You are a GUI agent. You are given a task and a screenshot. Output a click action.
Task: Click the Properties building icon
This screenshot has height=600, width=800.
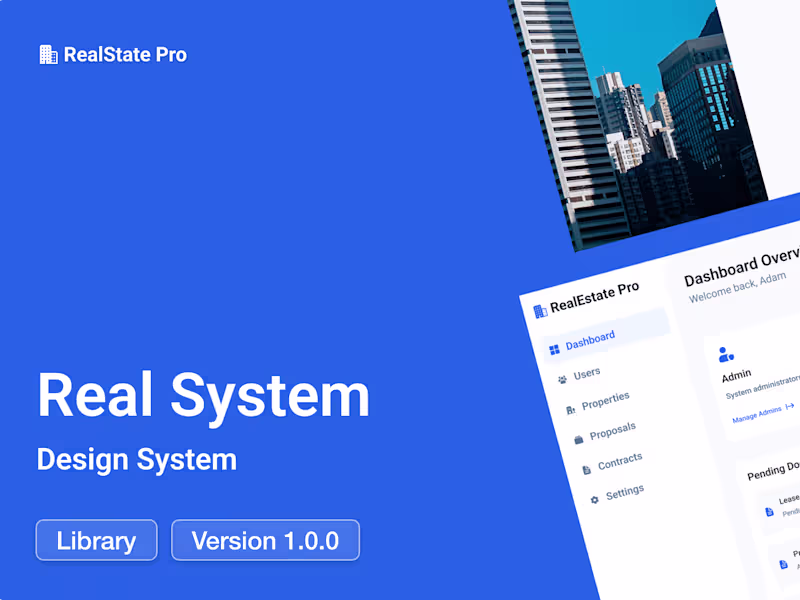point(570,410)
